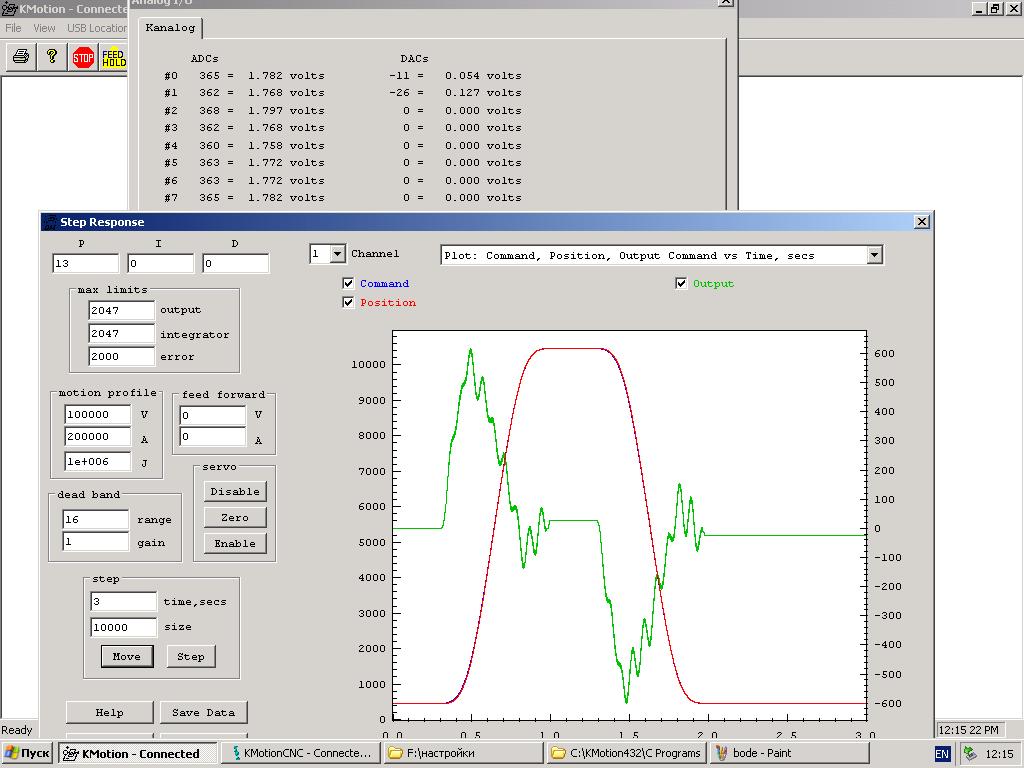Viewport: 1024px width, 768px height.
Task: Open the View menu
Action: click(x=44, y=28)
